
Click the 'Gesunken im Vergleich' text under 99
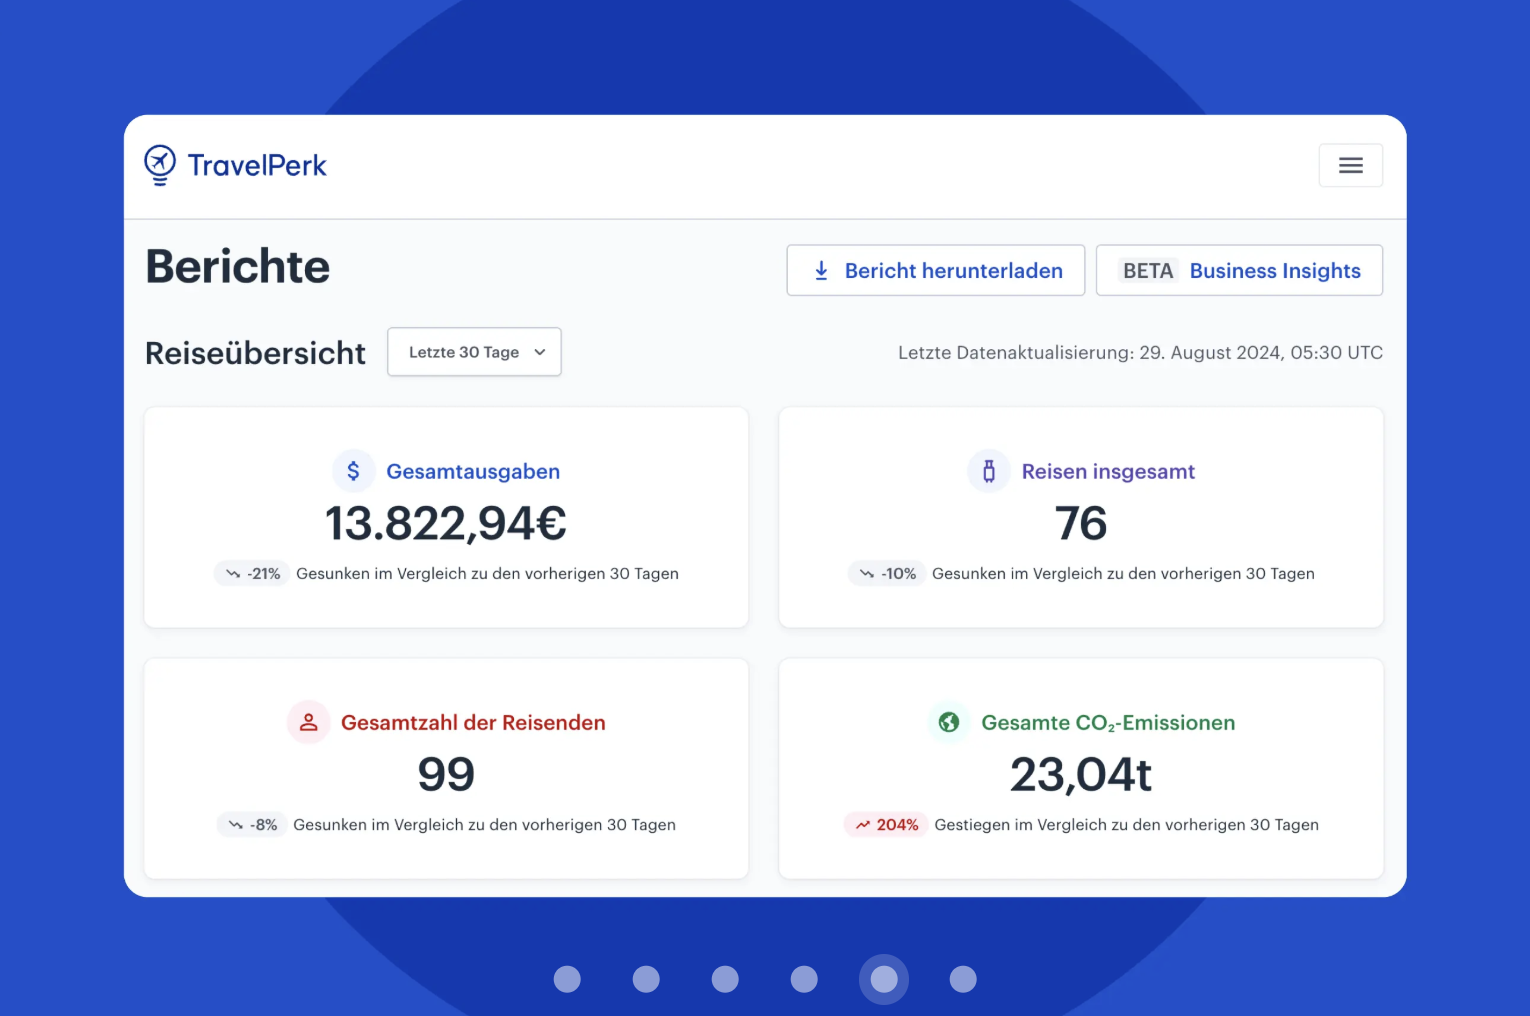484,825
